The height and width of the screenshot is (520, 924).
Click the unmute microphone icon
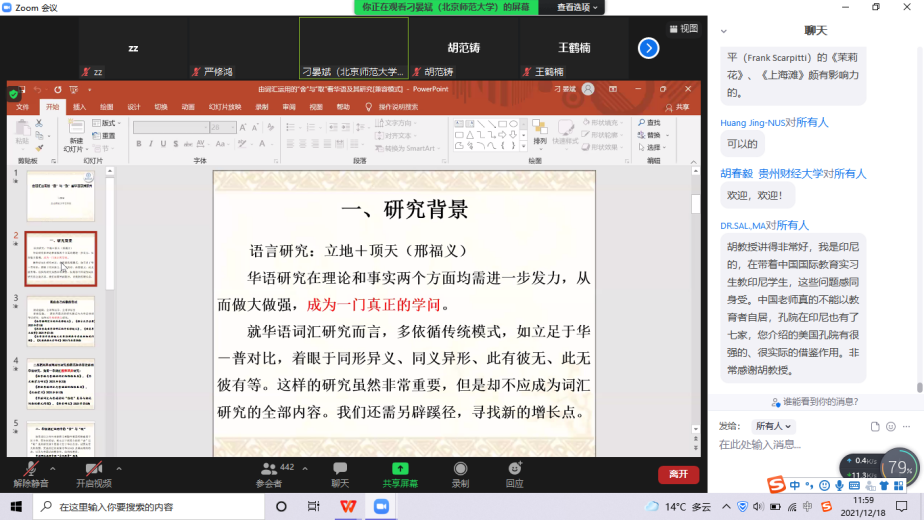tap(30, 469)
